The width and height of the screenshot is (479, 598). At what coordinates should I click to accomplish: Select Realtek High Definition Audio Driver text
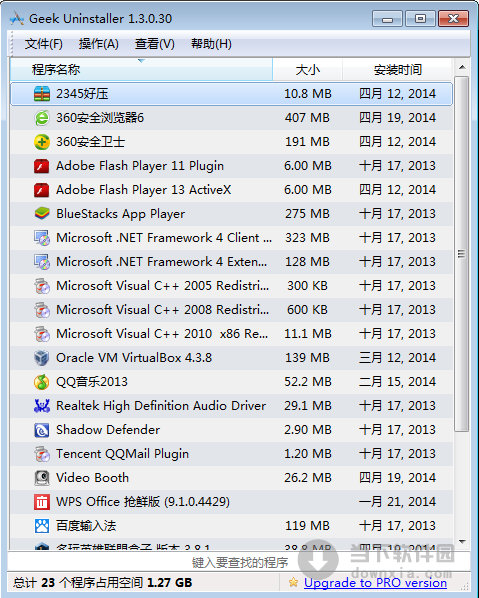[x=161, y=406]
